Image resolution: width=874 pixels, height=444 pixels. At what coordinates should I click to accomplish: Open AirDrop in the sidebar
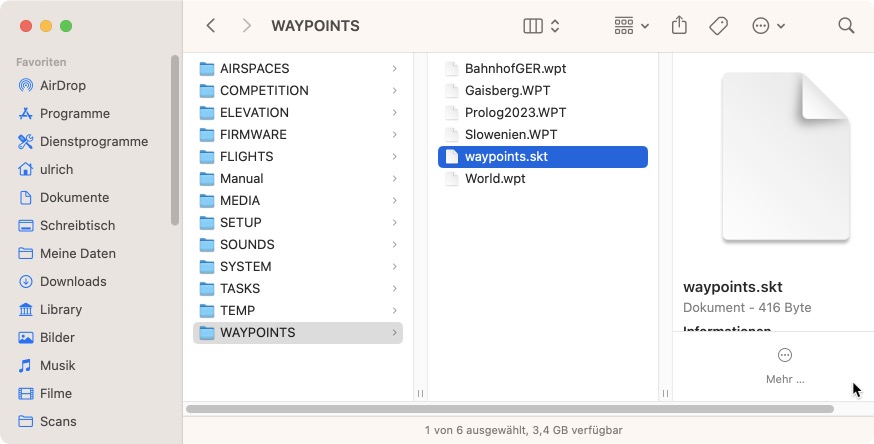(x=64, y=86)
